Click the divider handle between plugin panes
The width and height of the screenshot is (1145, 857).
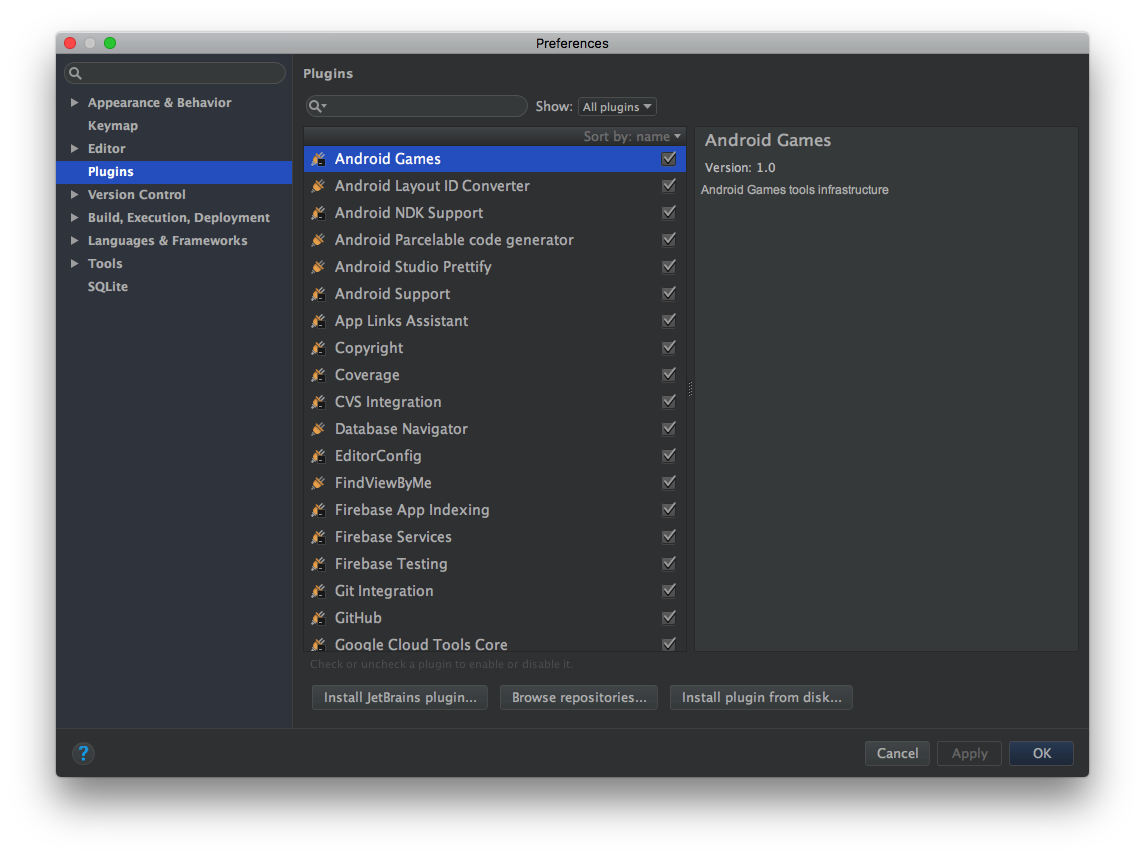pos(690,389)
